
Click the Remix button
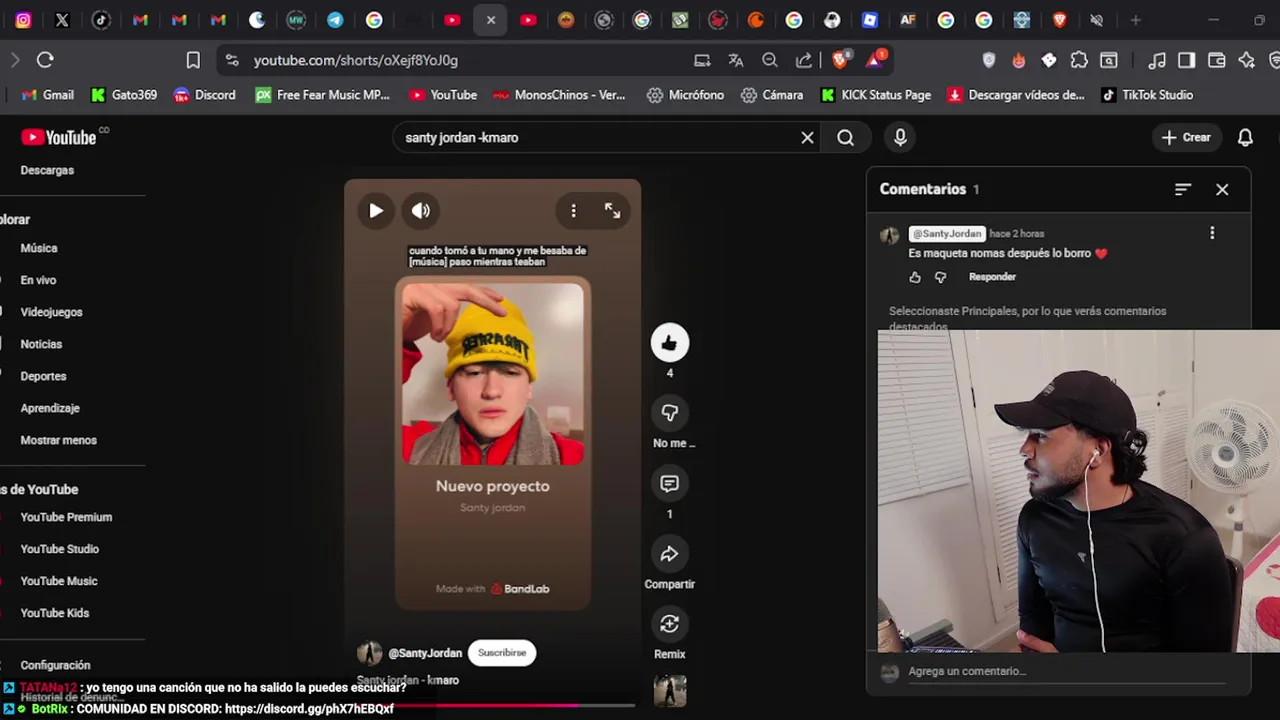point(670,624)
